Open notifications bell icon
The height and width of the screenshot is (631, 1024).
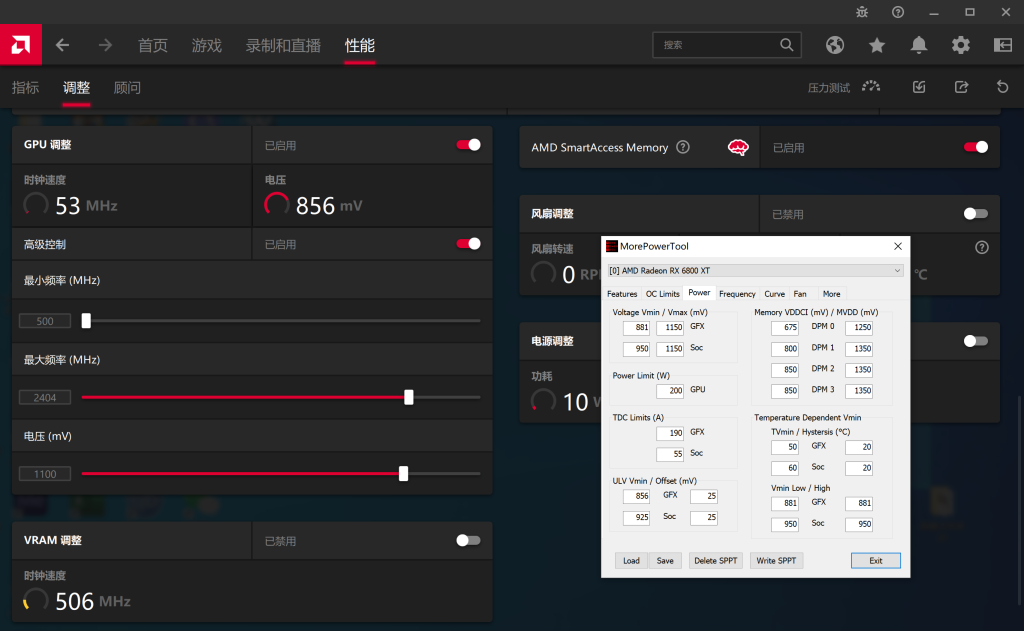[x=919, y=45]
